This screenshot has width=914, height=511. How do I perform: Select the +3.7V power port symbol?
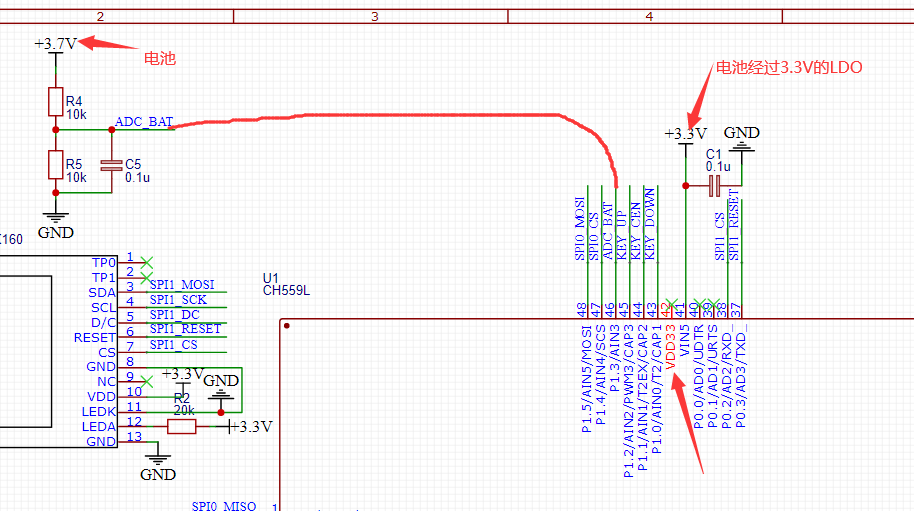point(55,45)
